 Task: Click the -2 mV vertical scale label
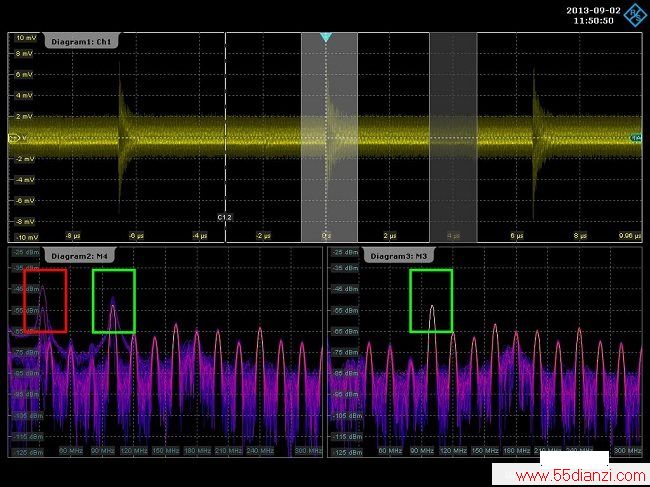tap(24, 159)
